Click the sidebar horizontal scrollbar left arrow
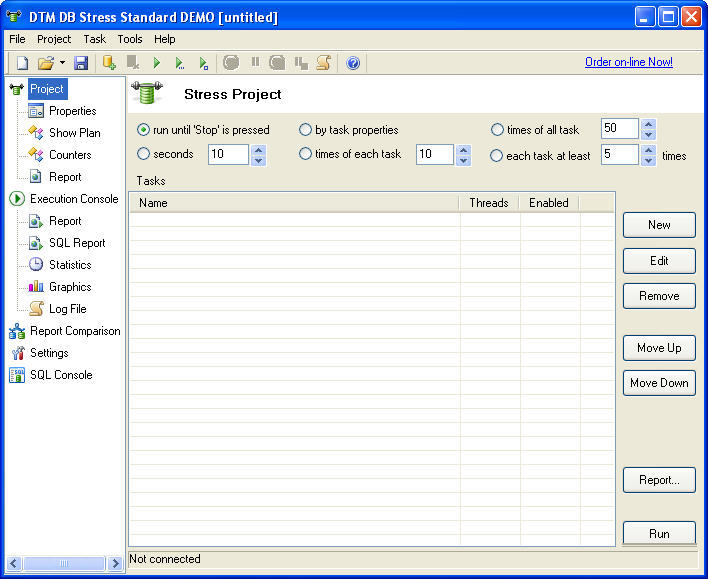Viewport: 708px width, 579px height. 14,563
